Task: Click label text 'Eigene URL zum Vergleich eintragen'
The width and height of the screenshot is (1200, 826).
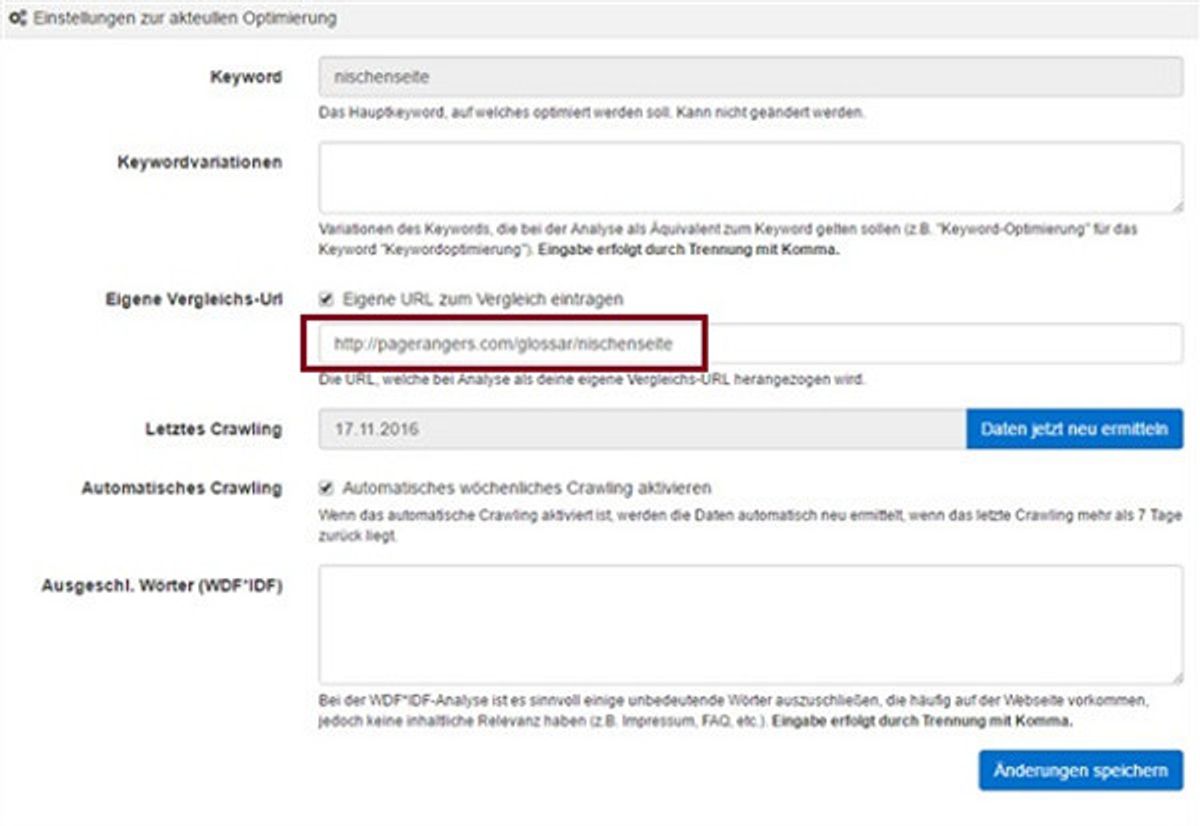Action: 483,298
